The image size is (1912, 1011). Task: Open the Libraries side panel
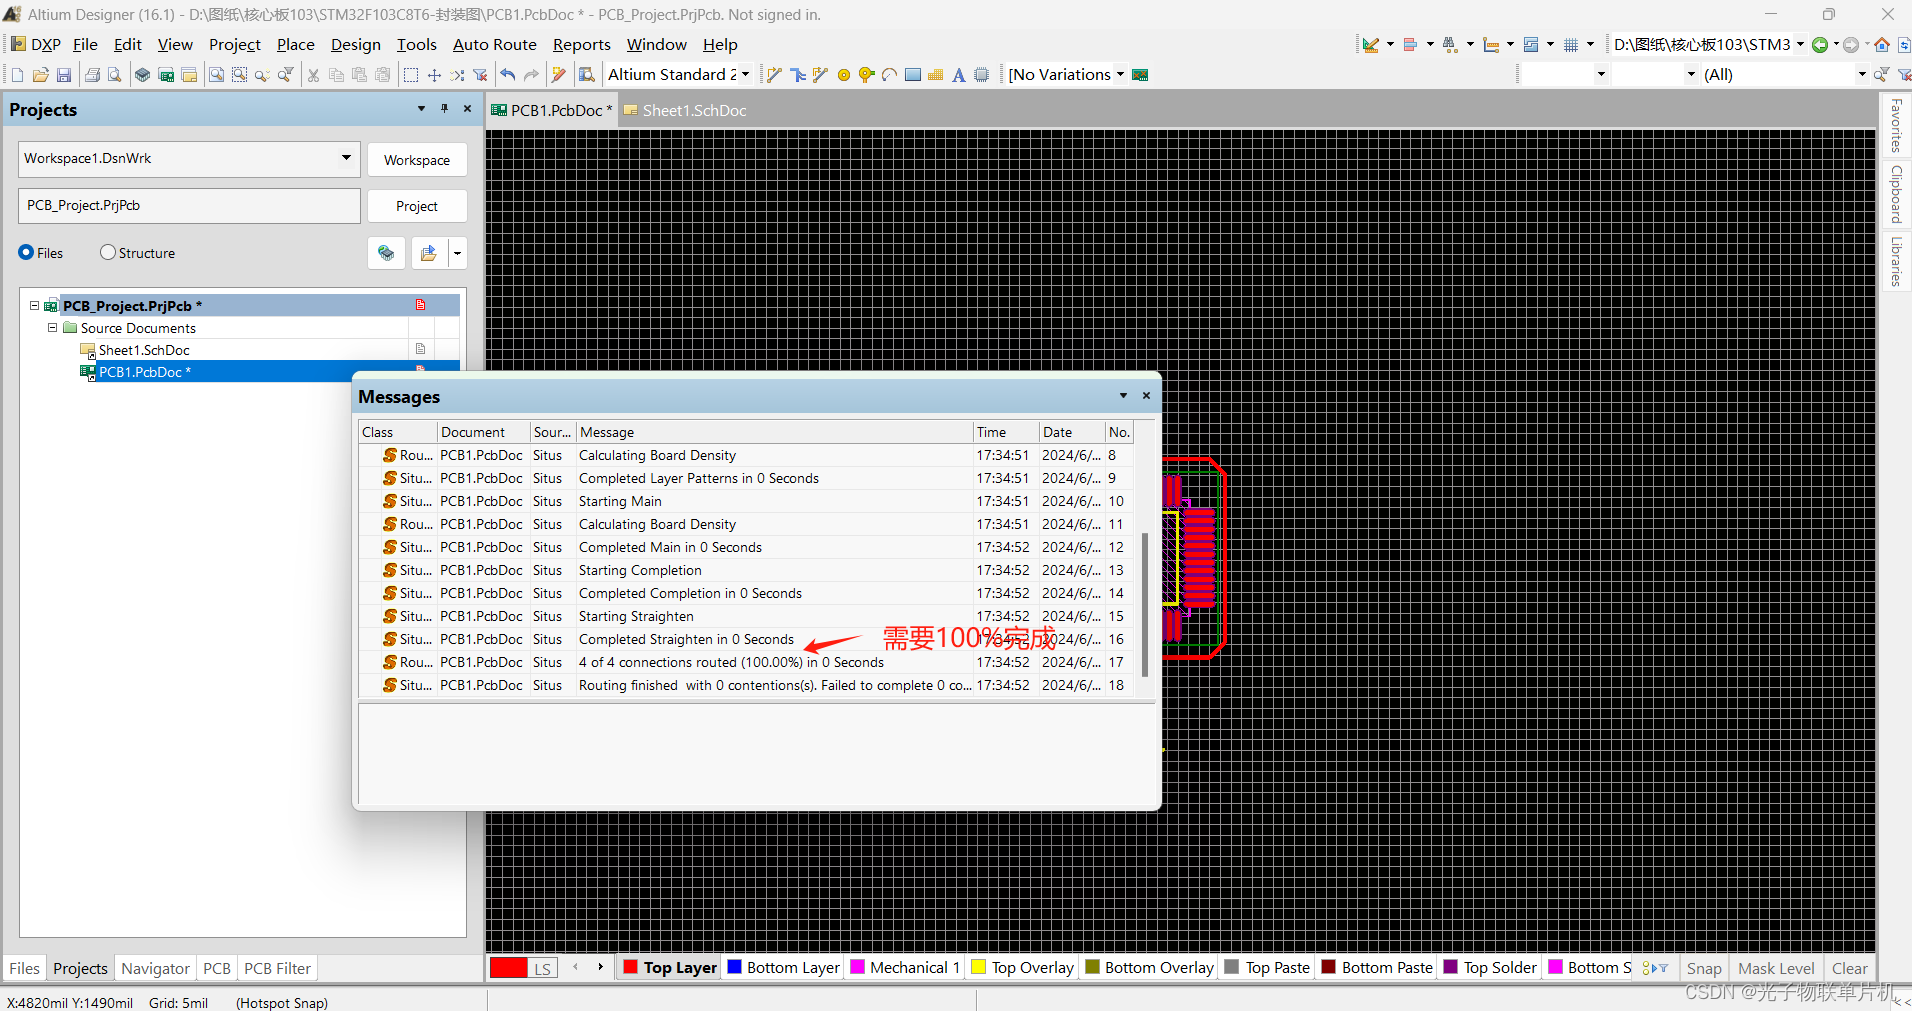tap(1895, 262)
